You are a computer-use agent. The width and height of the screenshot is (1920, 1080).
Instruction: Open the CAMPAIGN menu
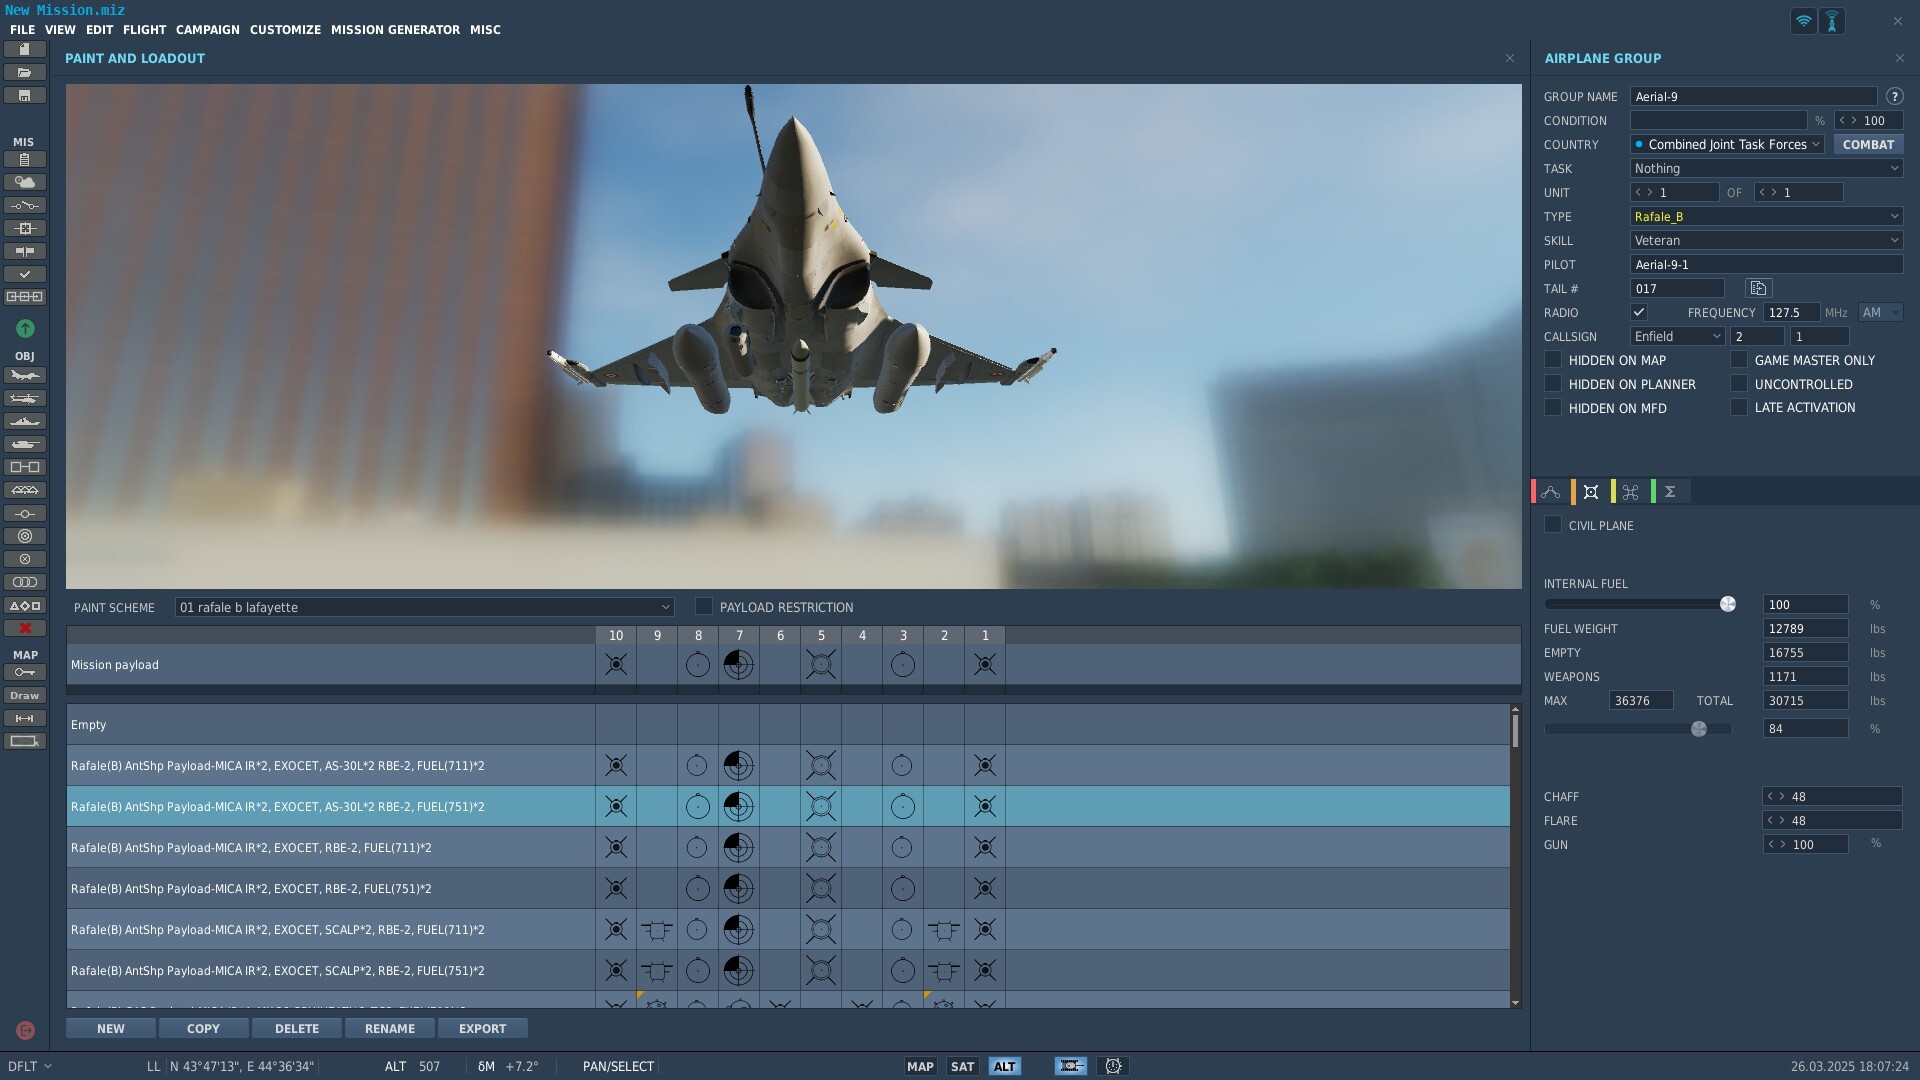[x=207, y=29]
